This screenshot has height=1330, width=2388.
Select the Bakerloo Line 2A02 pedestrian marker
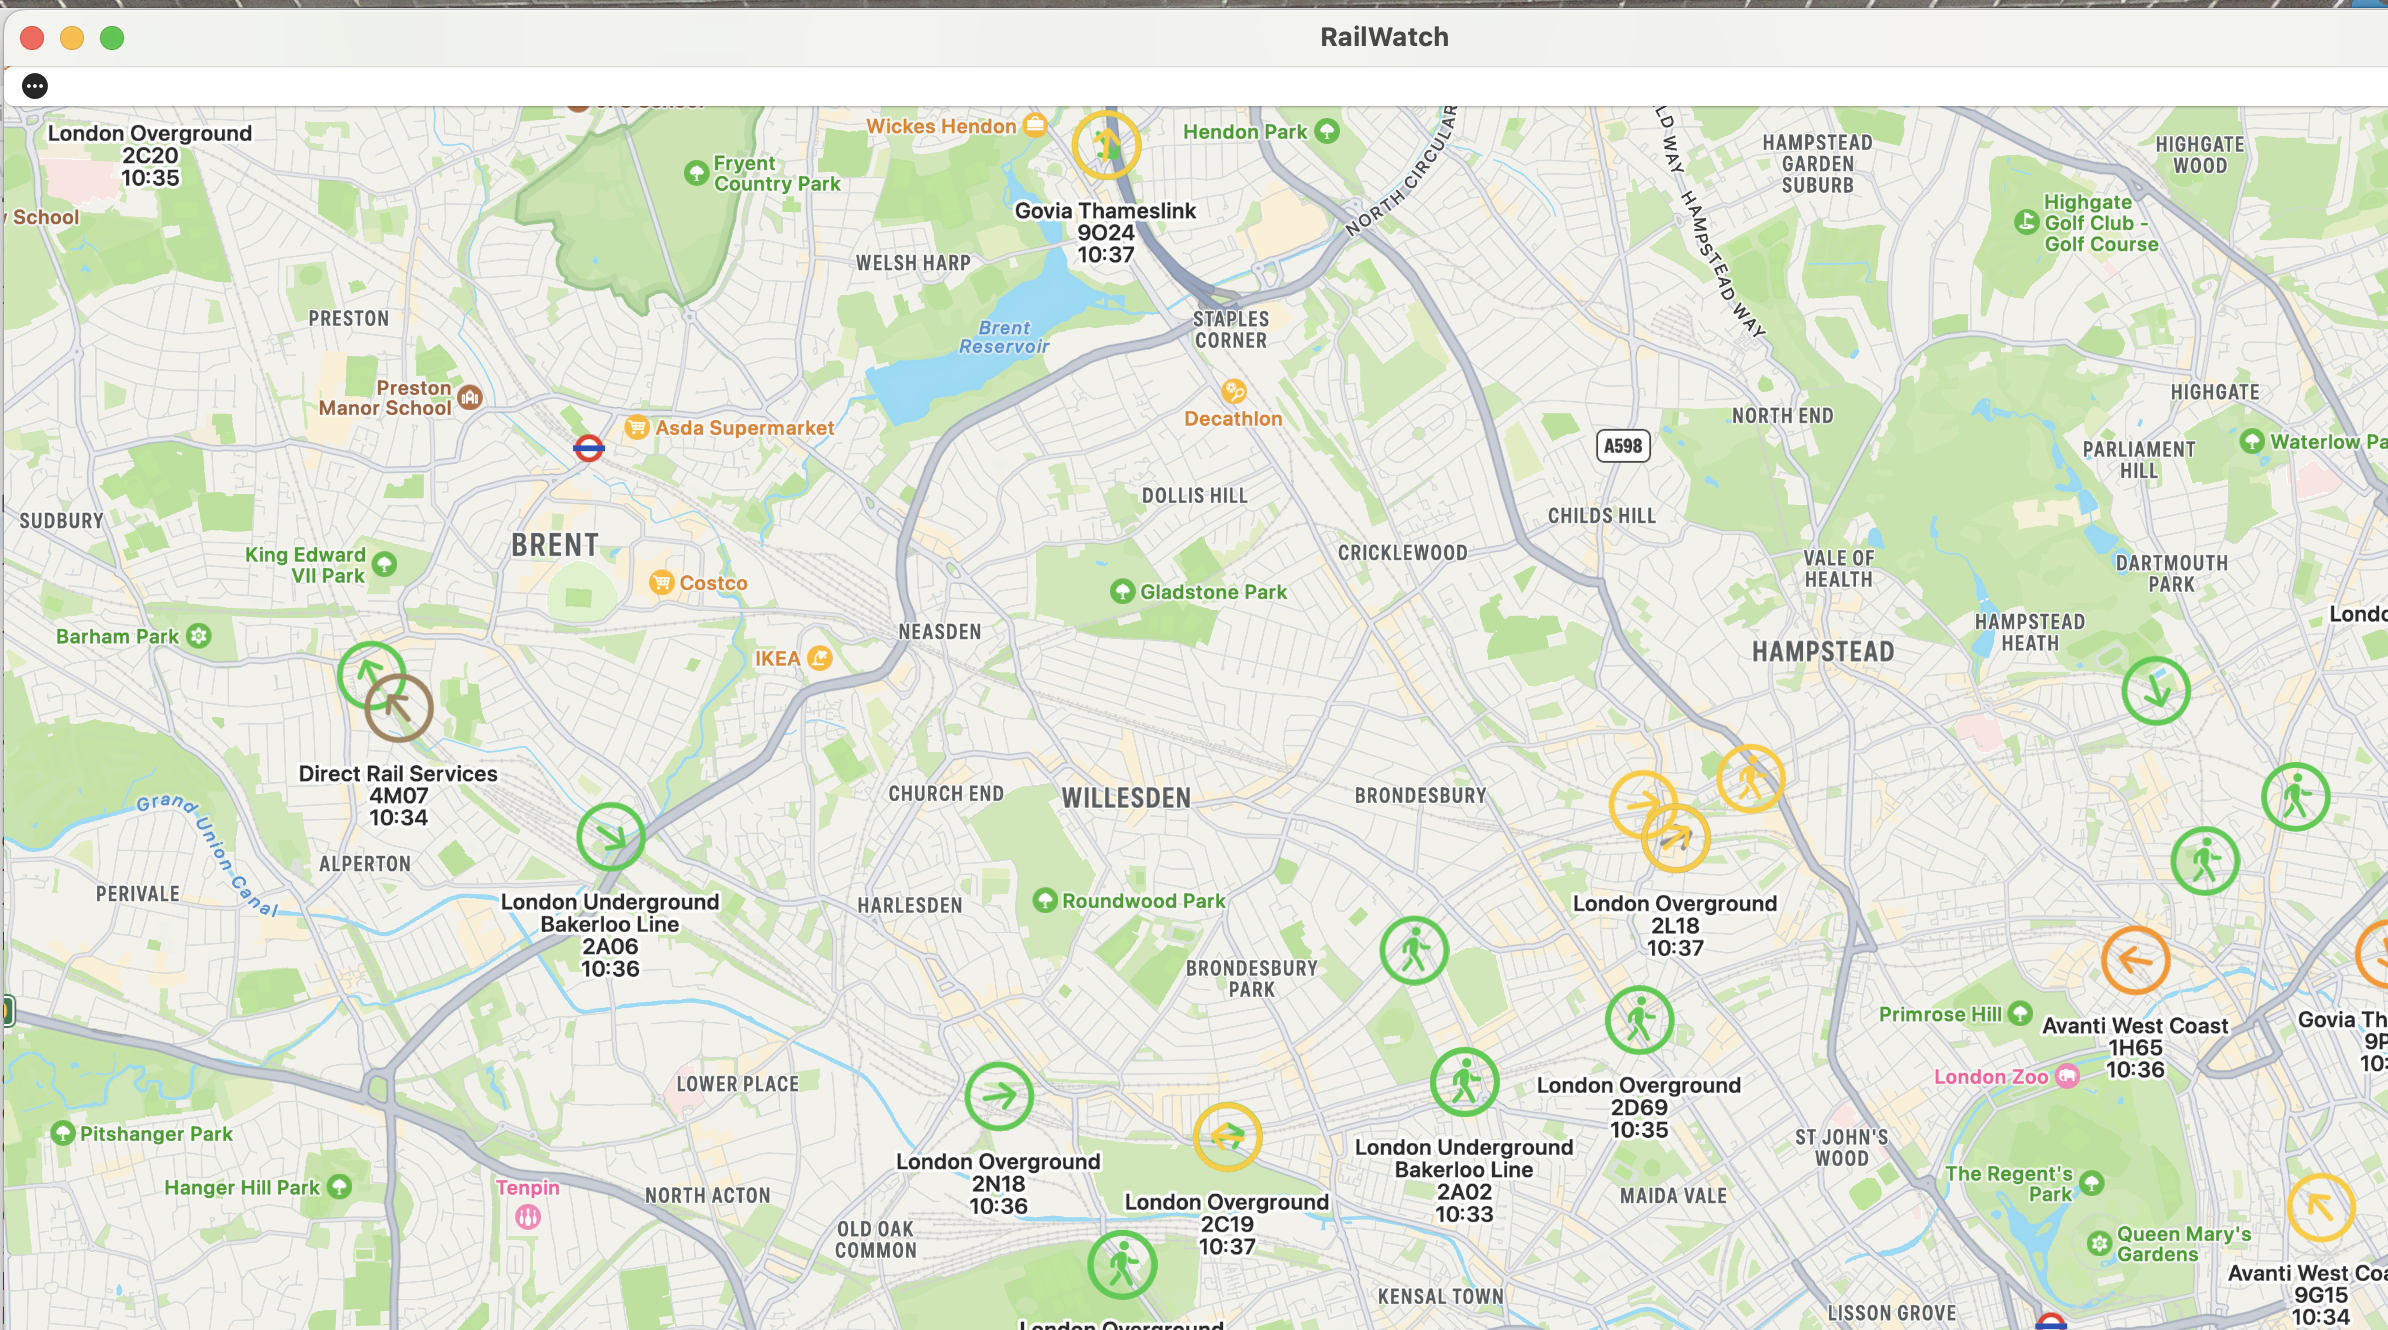[x=1464, y=1083]
